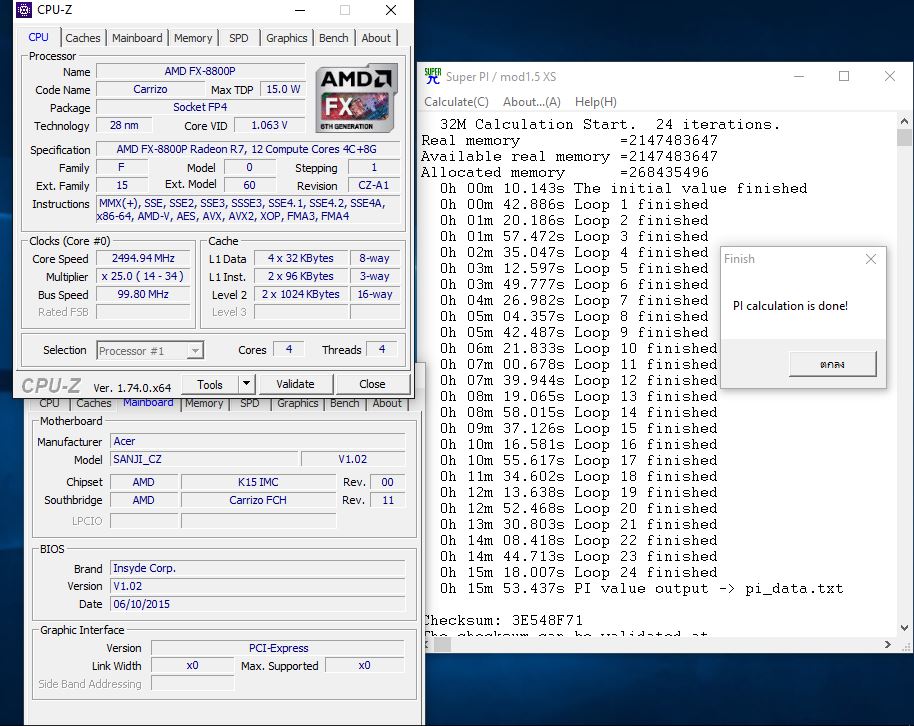The image size is (914, 726).
Task: Click the Super PI app icon
Action: click(x=433, y=76)
